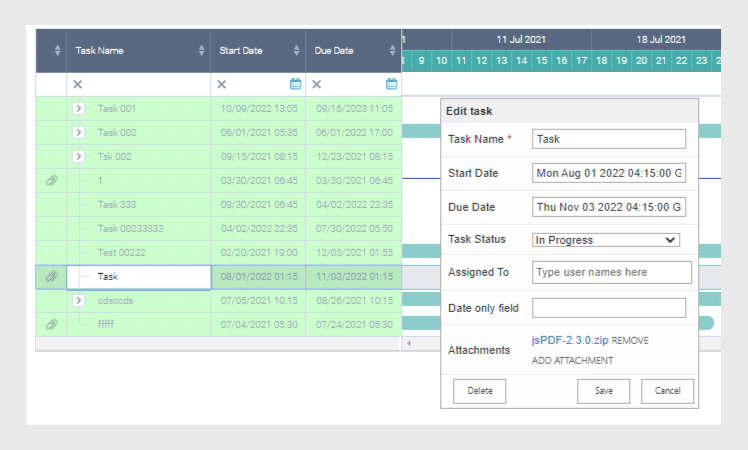Click the Start Date field in Edit task
The width and height of the screenshot is (748, 450).
coord(609,173)
